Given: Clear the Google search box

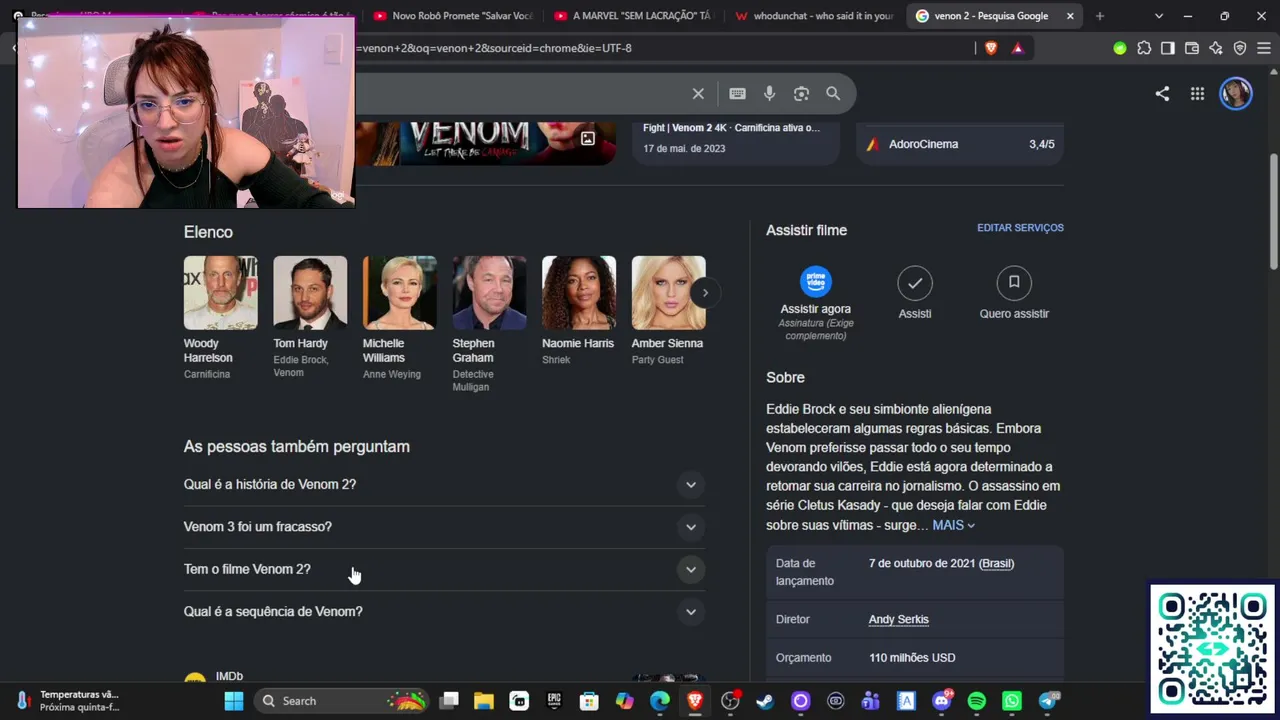Looking at the screenshot, I should tap(698, 94).
